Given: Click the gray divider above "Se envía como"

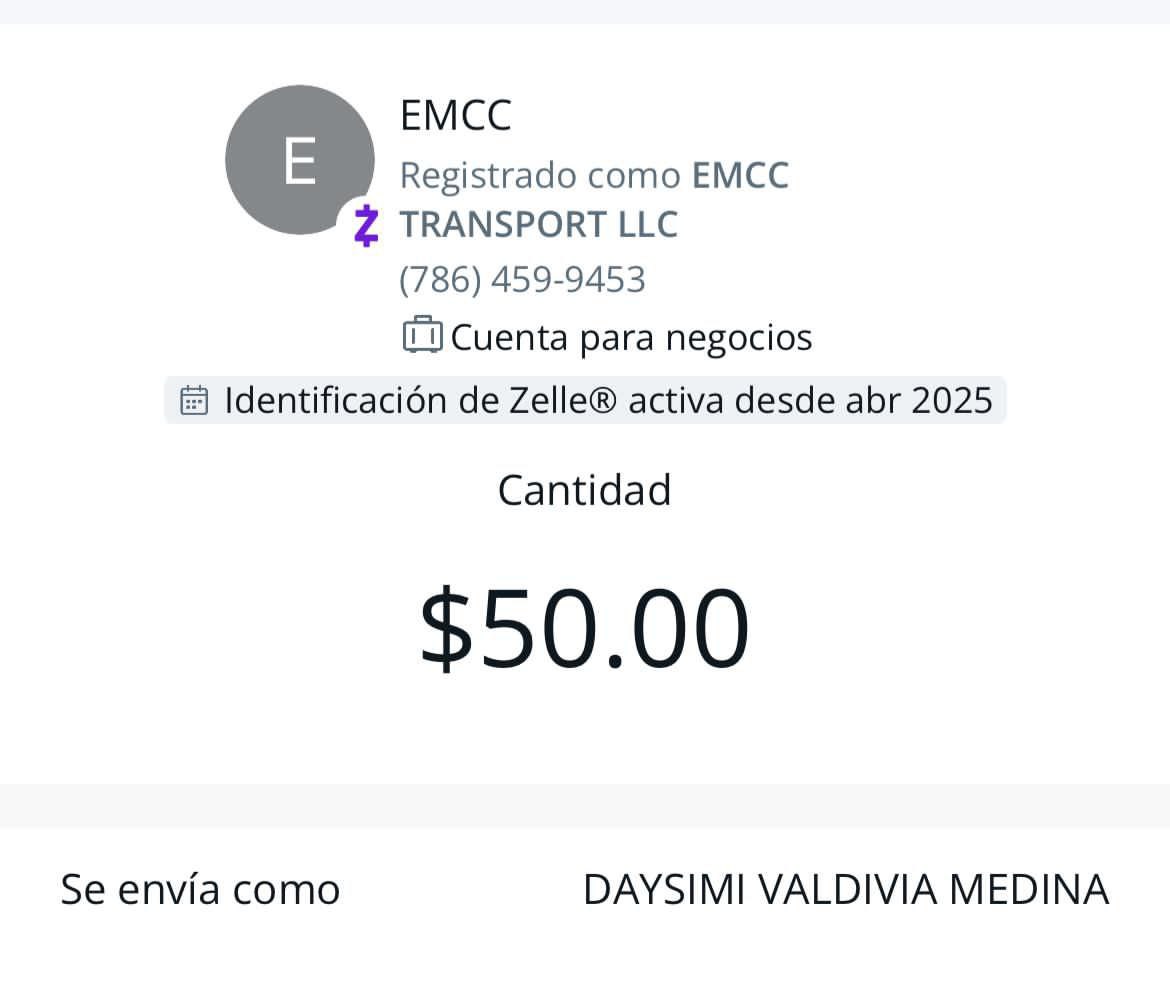Looking at the screenshot, I should 585,806.
